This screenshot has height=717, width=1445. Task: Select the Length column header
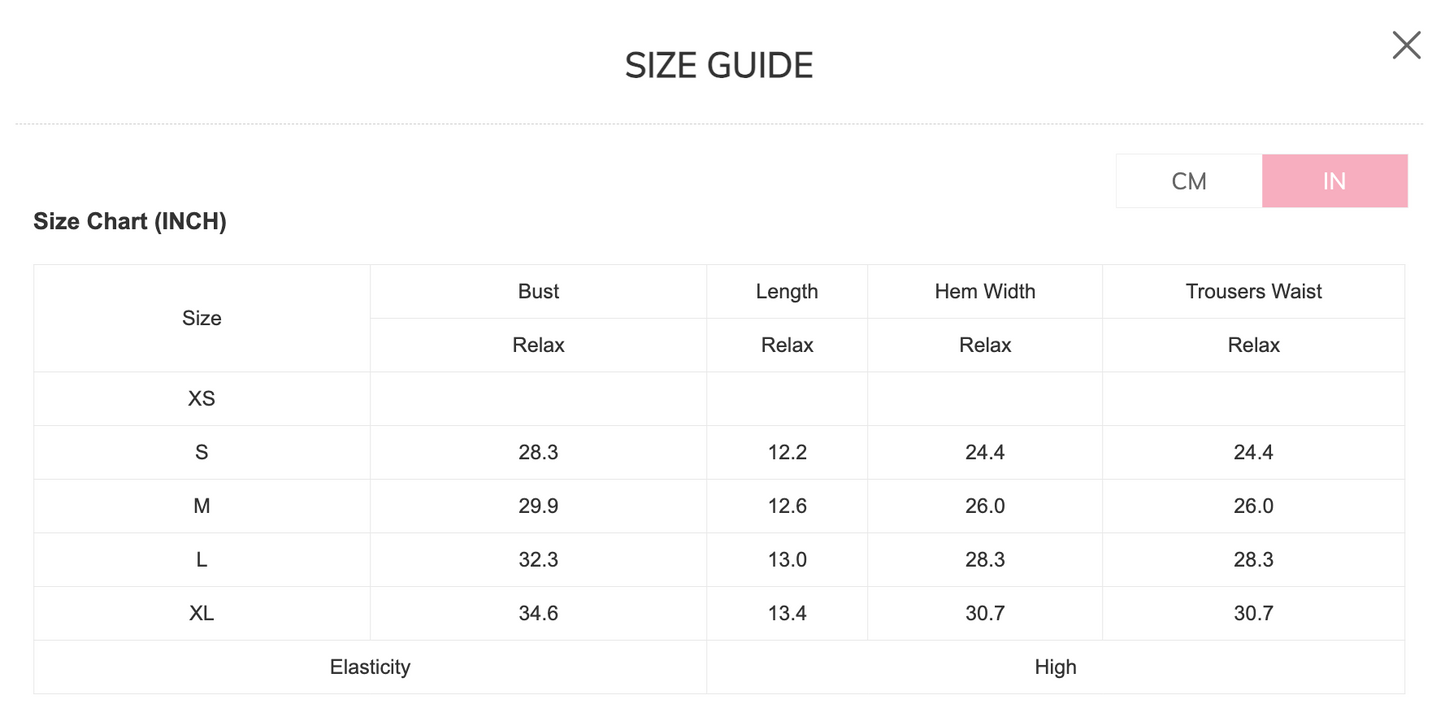(x=787, y=291)
